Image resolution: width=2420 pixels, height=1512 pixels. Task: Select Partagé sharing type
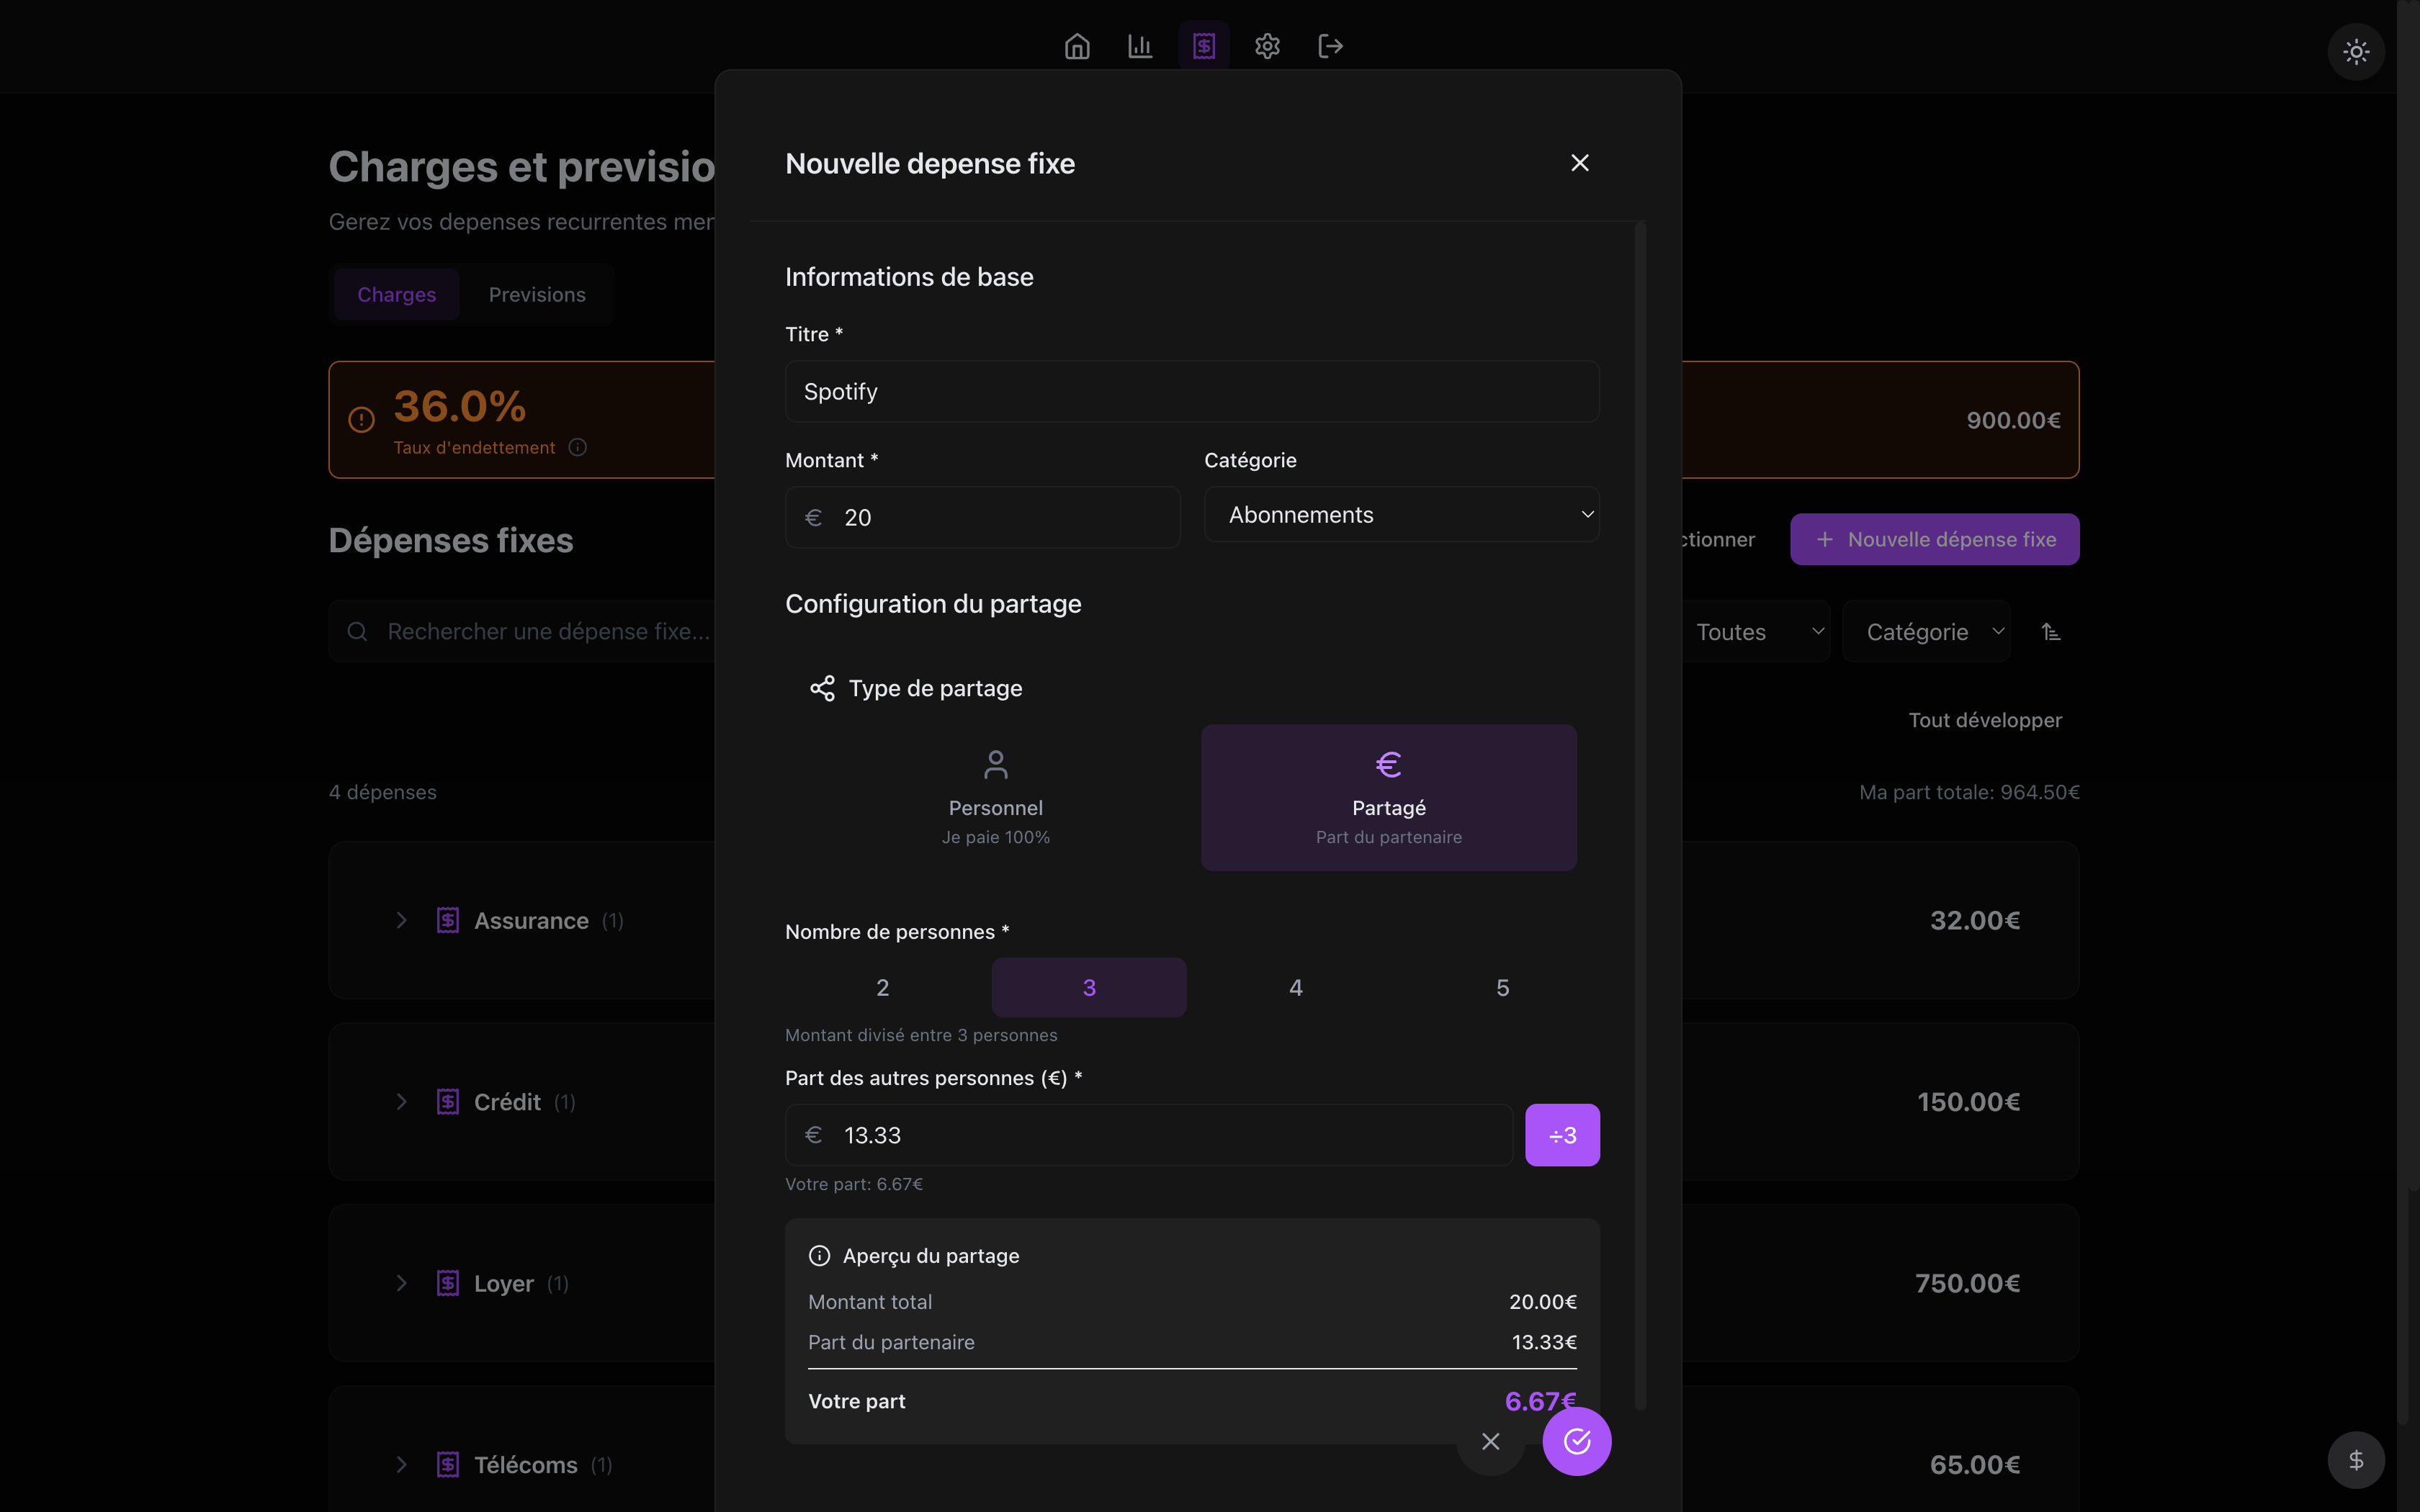tap(1389, 798)
